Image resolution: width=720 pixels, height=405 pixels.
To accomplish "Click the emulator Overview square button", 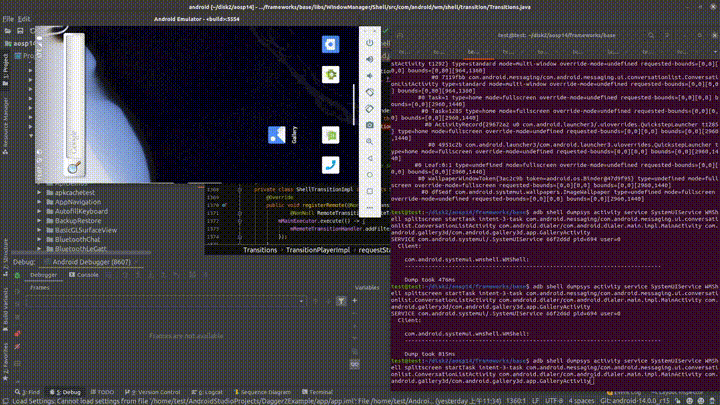I will pyautogui.click(x=370, y=191).
